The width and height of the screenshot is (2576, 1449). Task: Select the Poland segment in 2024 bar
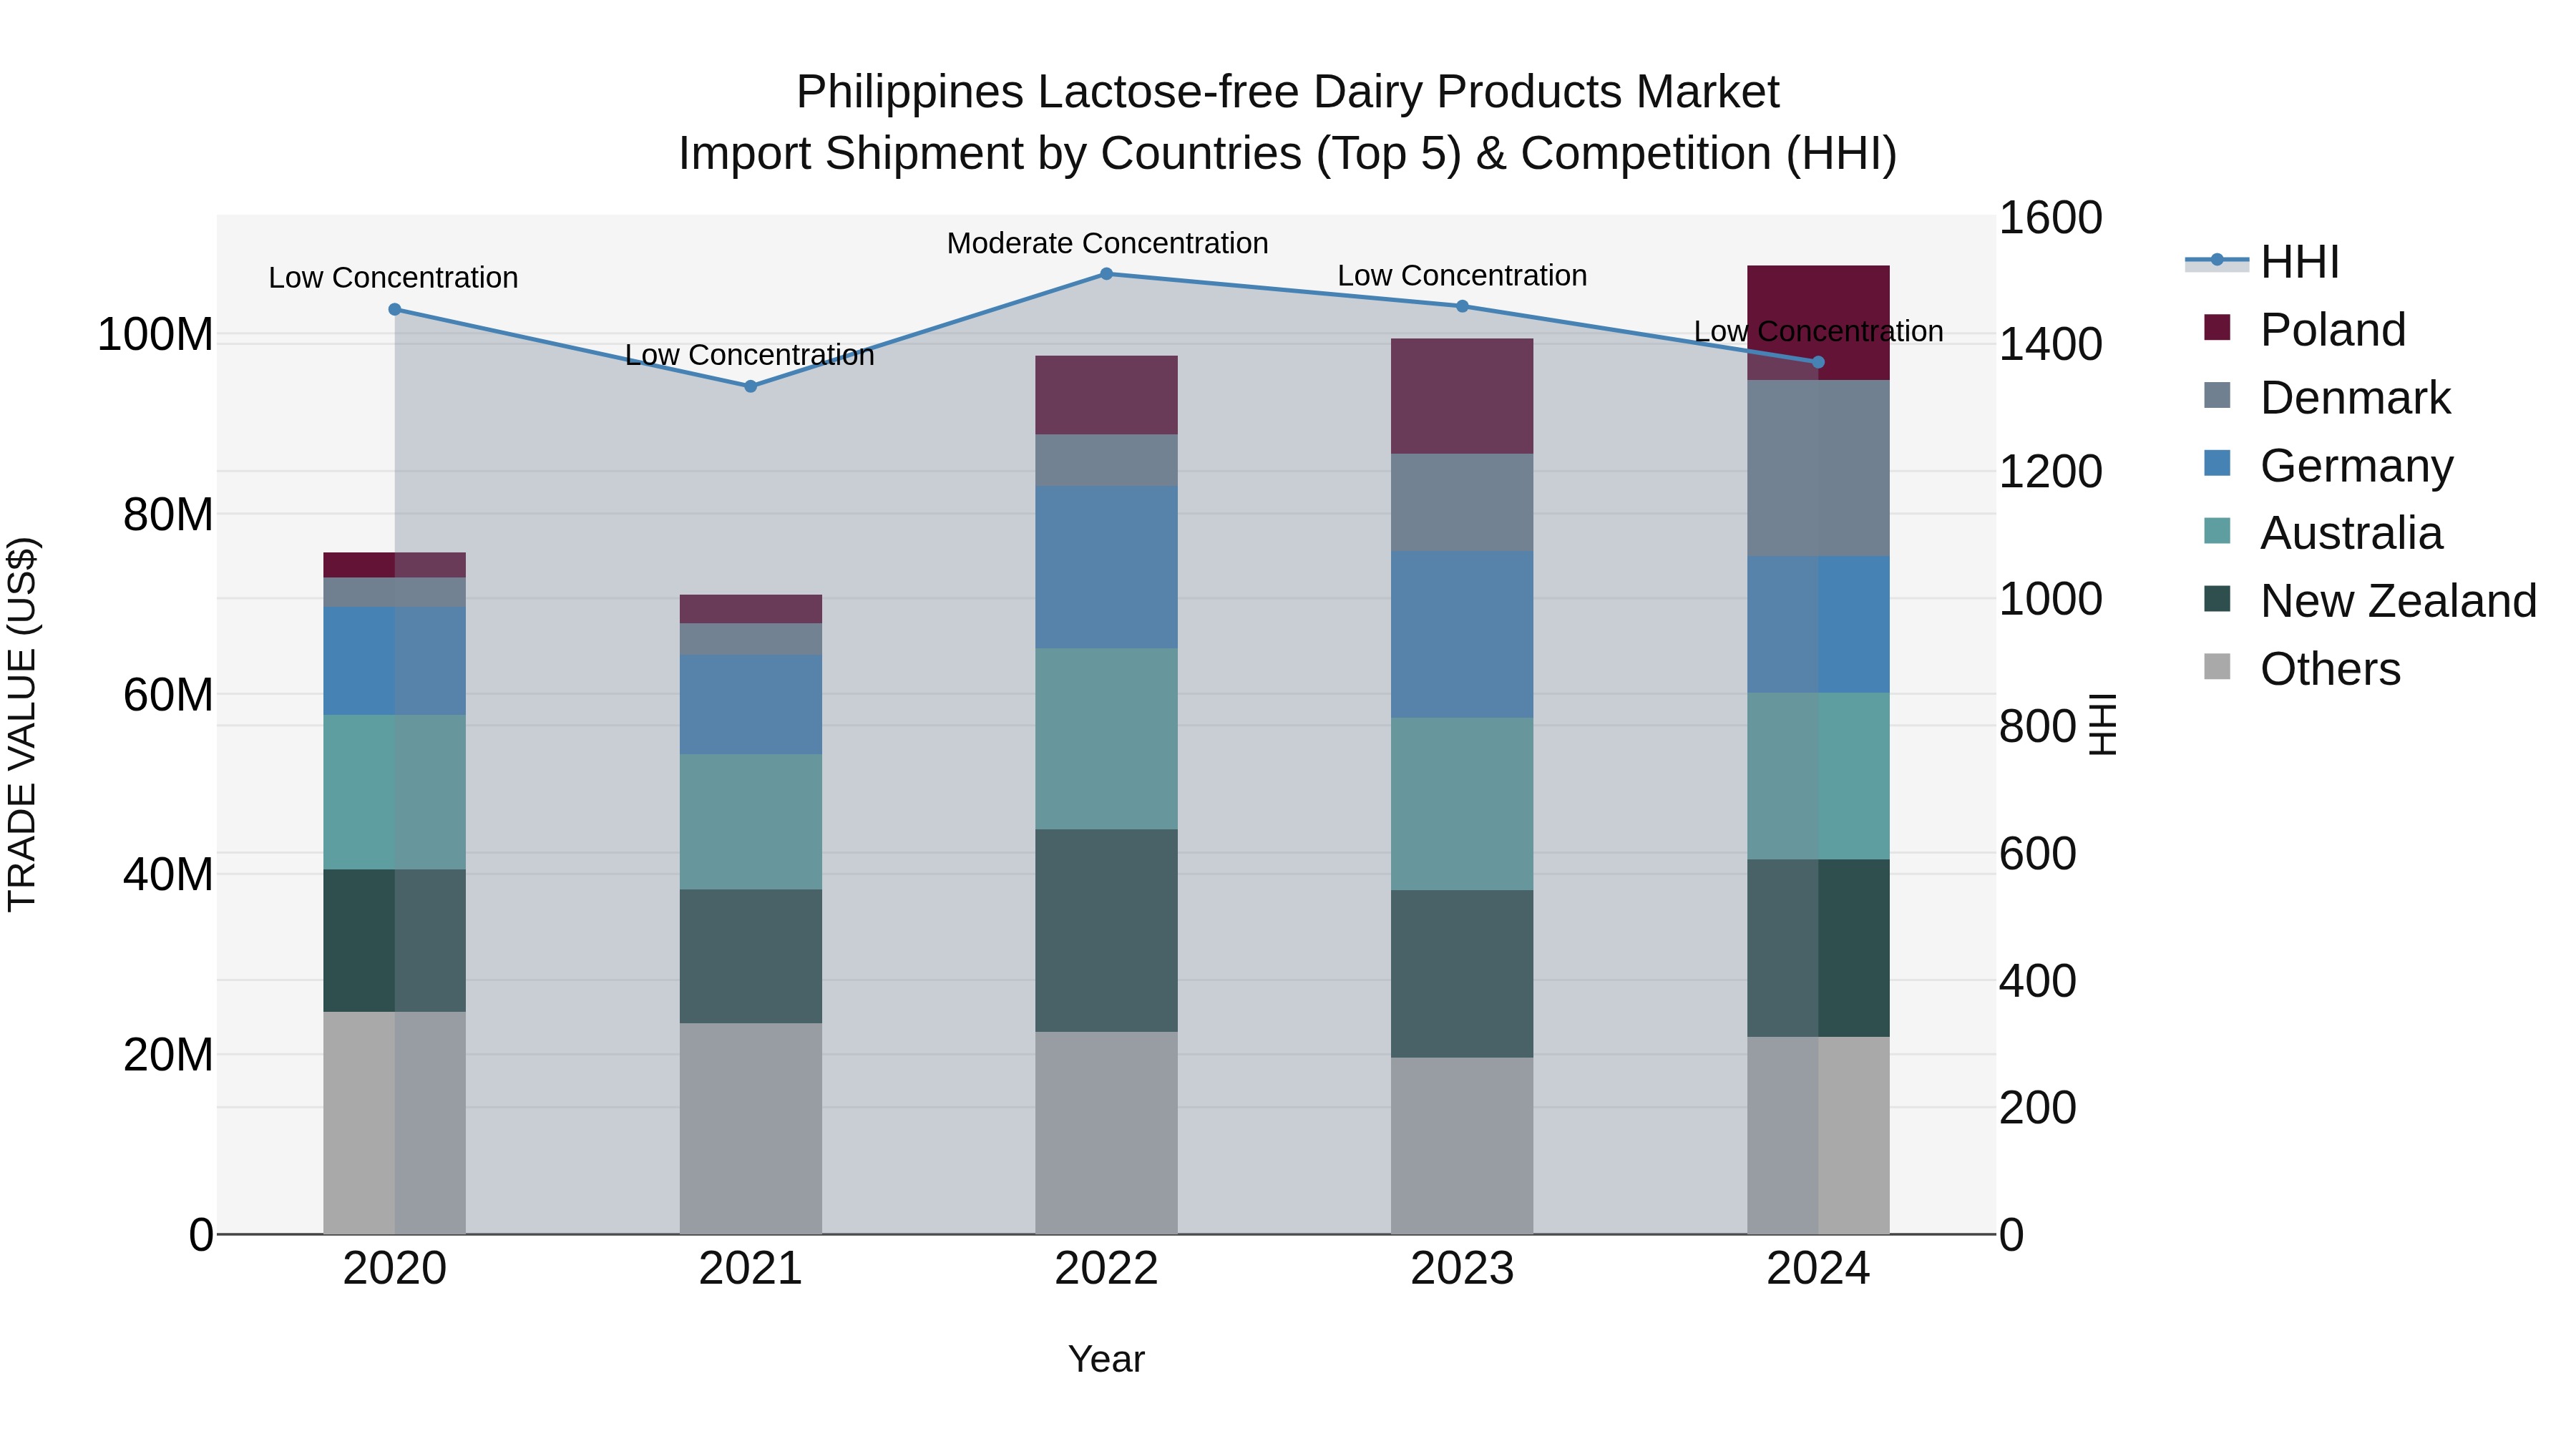pyautogui.click(x=1818, y=323)
